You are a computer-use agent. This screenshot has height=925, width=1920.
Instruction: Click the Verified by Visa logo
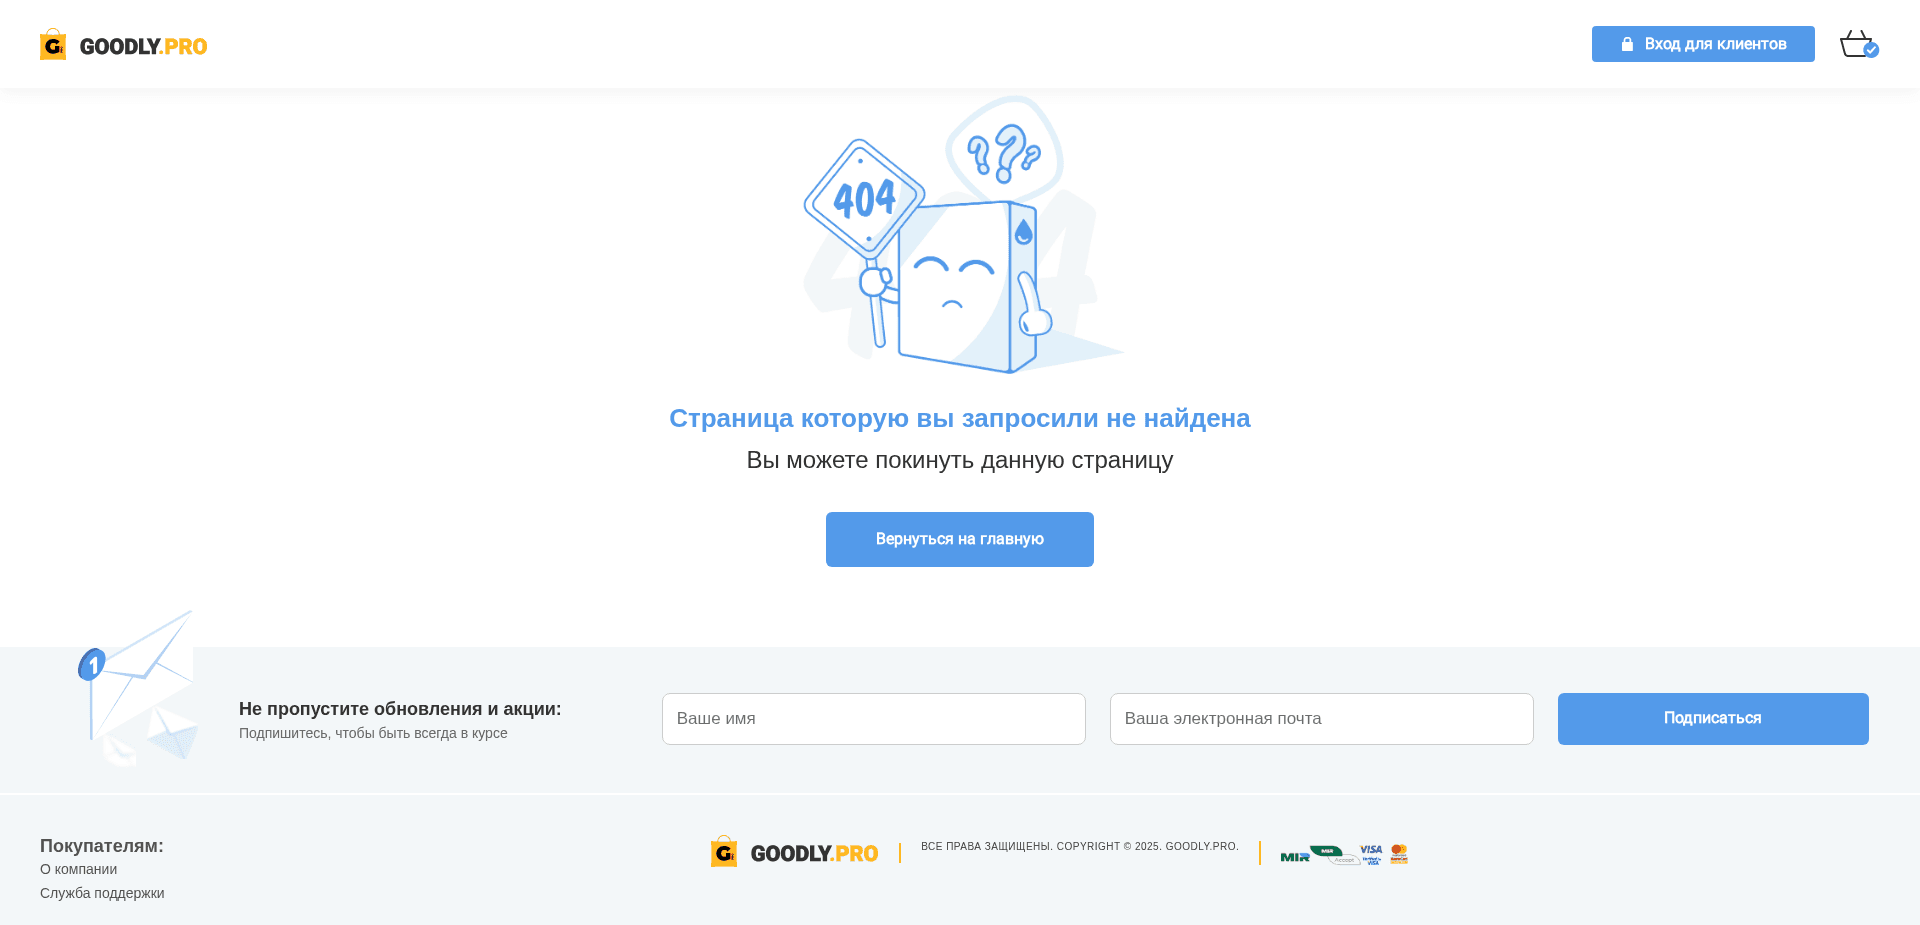1371,854
